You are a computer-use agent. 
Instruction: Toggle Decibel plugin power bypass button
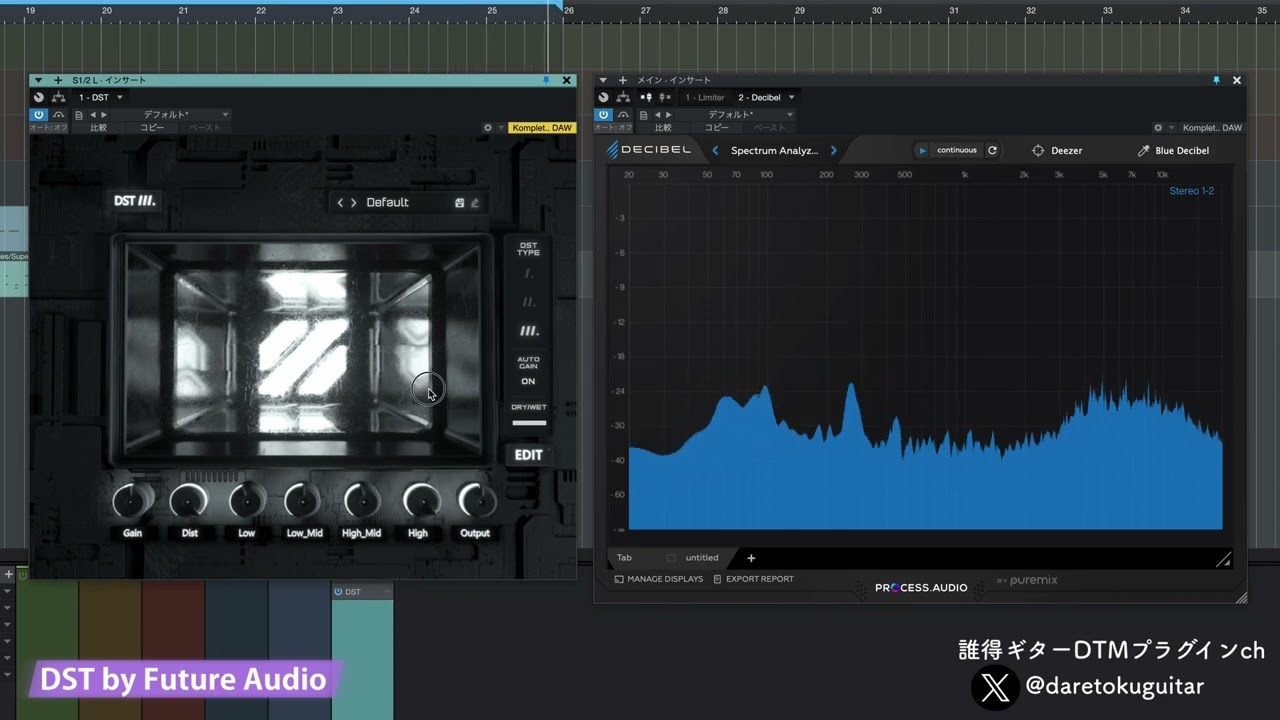point(603,115)
